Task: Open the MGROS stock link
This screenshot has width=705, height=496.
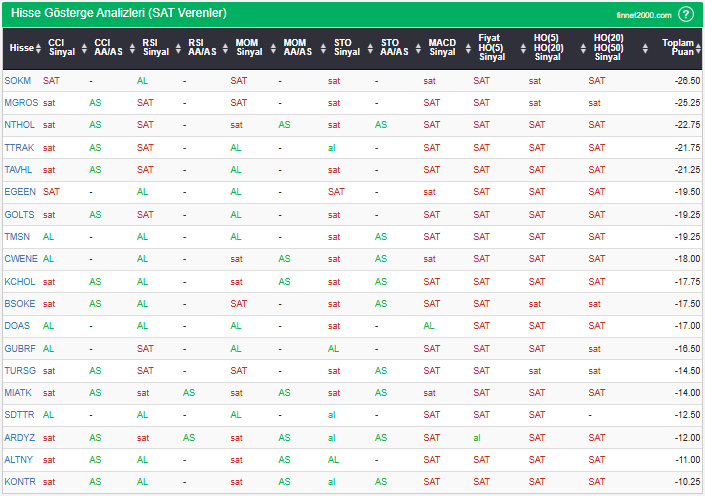Action: point(20,102)
